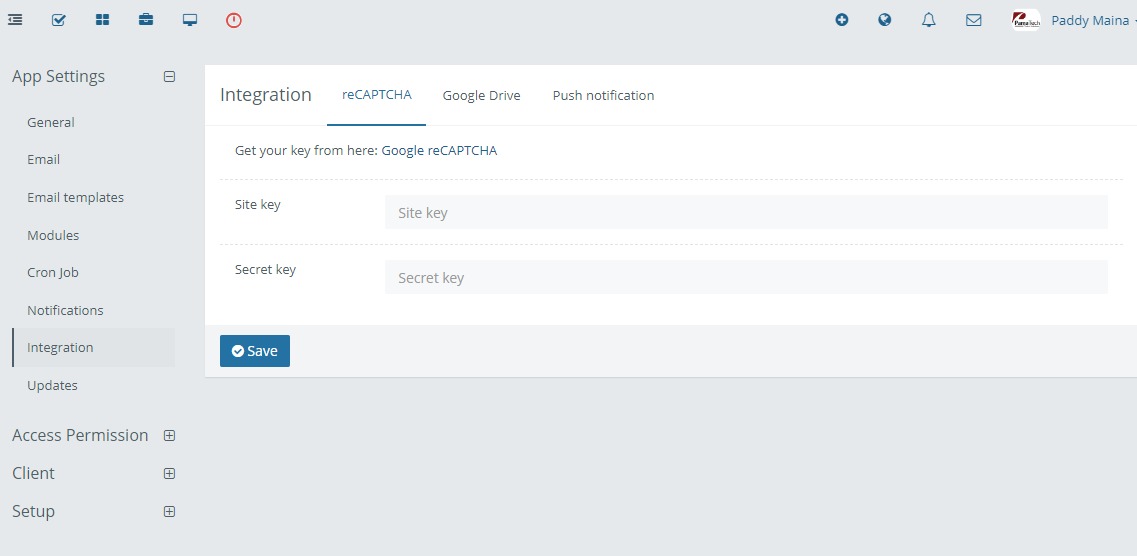Focus the Secret key input field
Screen dimensions: 1137x556
(746, 278)
